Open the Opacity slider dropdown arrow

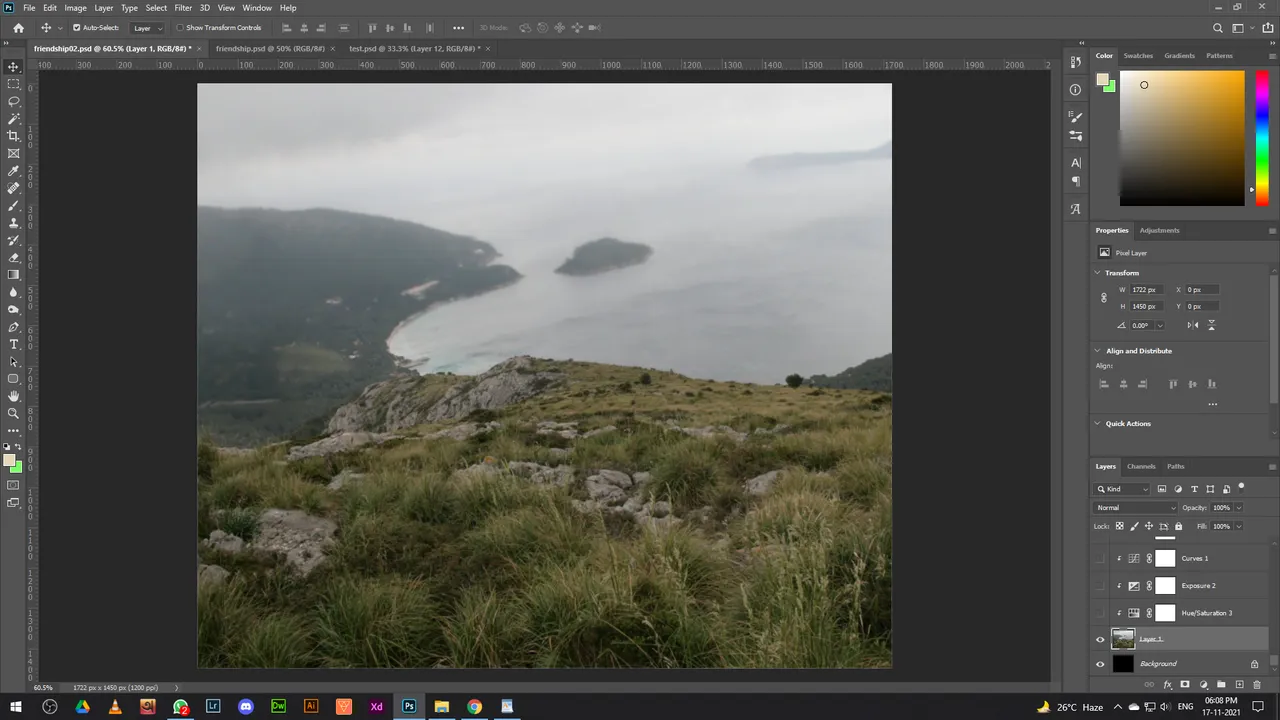pos(1239,508)
